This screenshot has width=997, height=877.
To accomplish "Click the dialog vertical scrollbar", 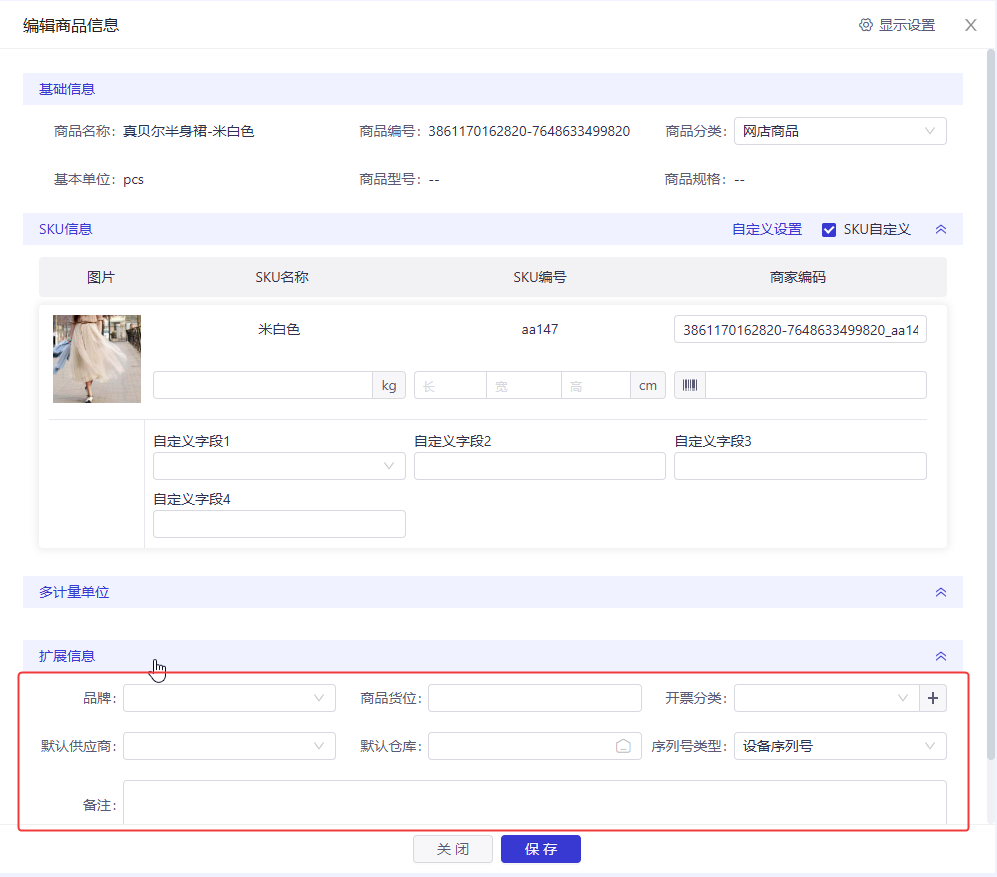I will tap(991, 404).
